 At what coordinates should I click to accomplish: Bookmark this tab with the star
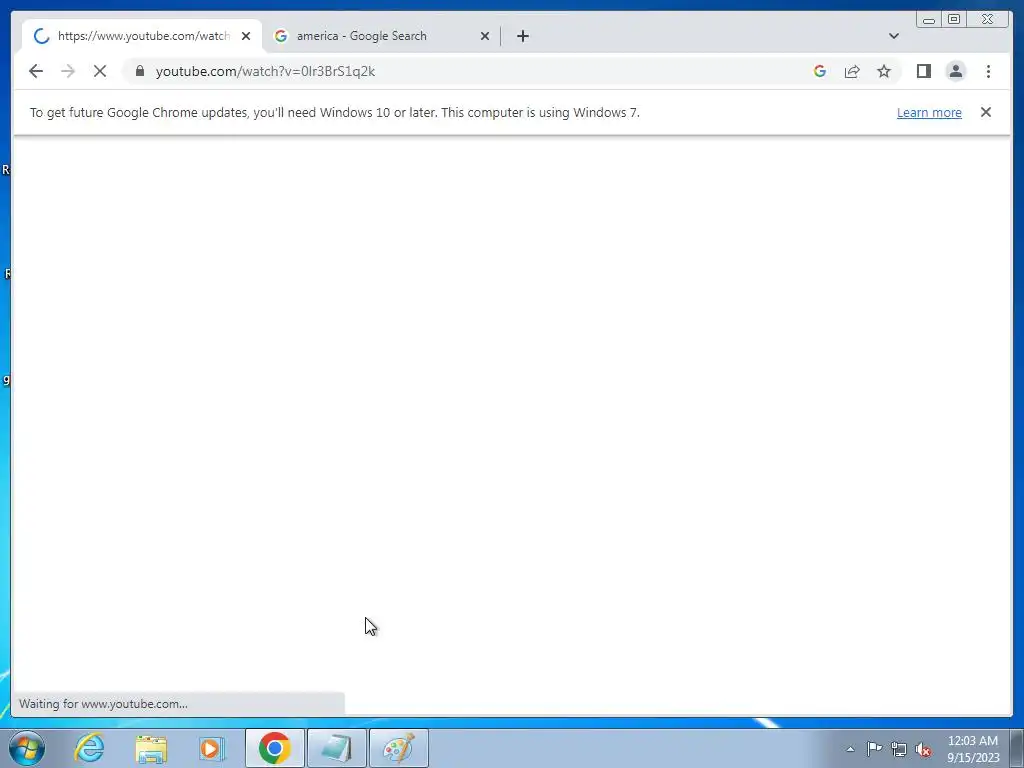pos(884,71)
